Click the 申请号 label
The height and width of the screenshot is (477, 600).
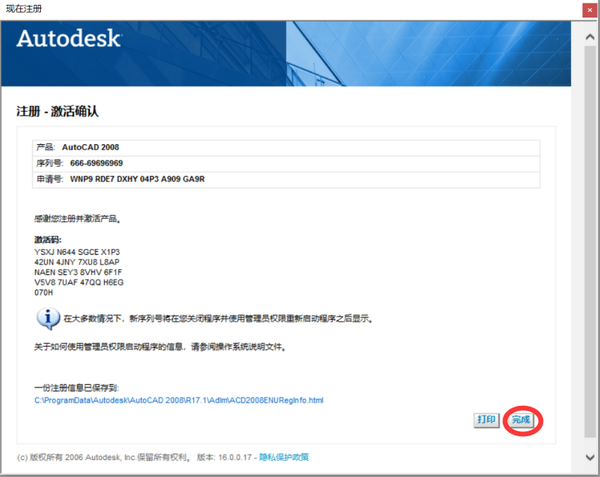tap(50, 179)
